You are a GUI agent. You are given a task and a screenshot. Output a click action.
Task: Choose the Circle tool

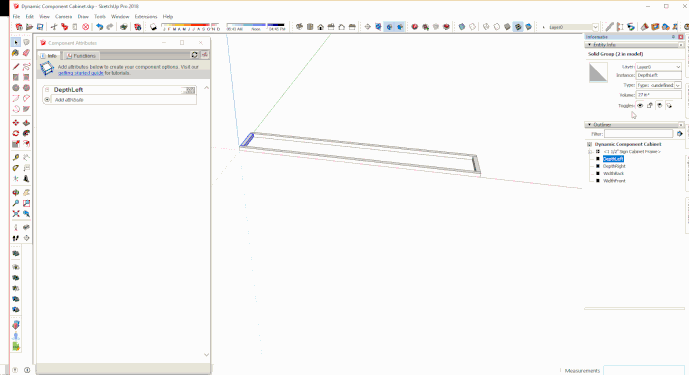(x=16, y=88)
